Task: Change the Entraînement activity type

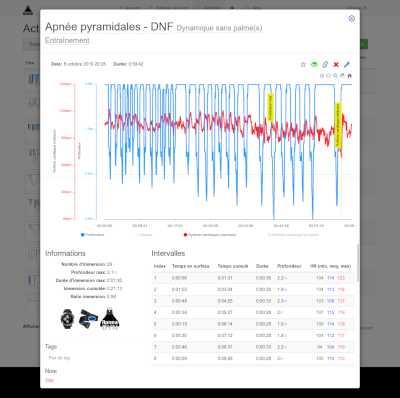Action: point(67,40)
